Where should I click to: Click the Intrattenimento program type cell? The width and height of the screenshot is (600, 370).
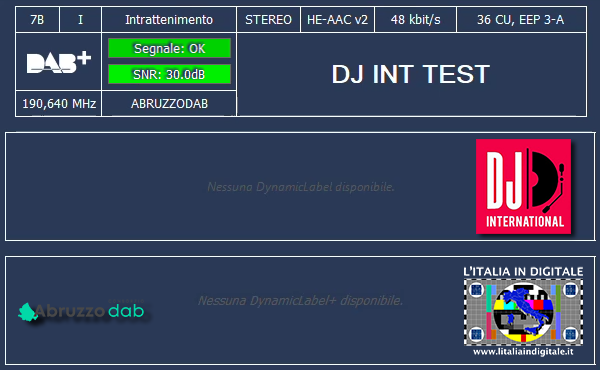[x=169, y=20]
